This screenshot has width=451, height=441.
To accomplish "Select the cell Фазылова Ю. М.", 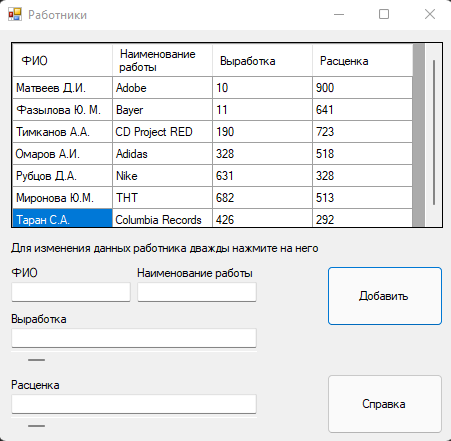I will [62, 110].
